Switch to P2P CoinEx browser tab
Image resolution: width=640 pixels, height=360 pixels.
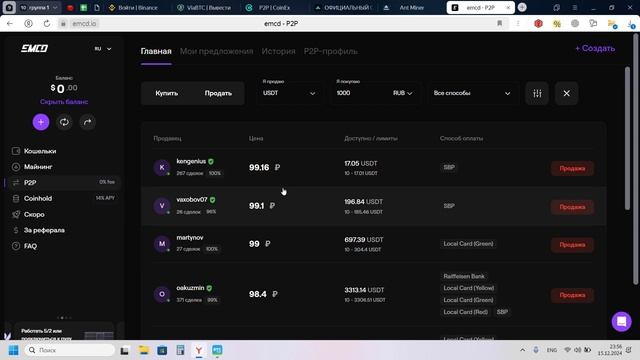coord(274,7)
